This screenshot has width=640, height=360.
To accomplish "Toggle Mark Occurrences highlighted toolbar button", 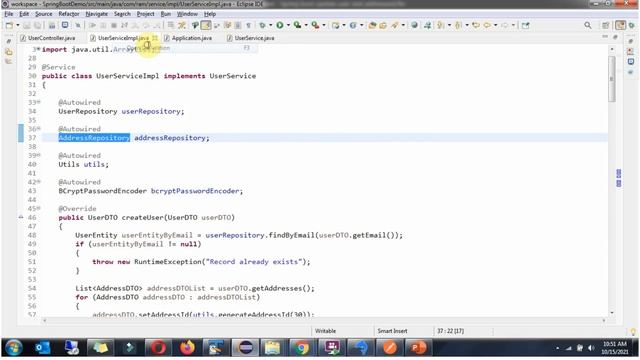I will [206, 25].
